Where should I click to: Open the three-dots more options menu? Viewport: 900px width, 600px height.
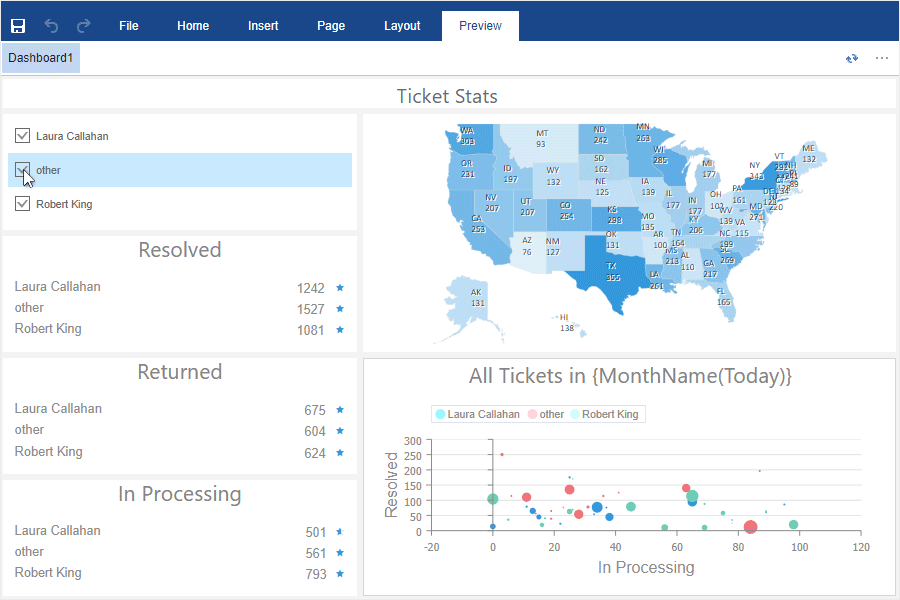tap(882, 58)
